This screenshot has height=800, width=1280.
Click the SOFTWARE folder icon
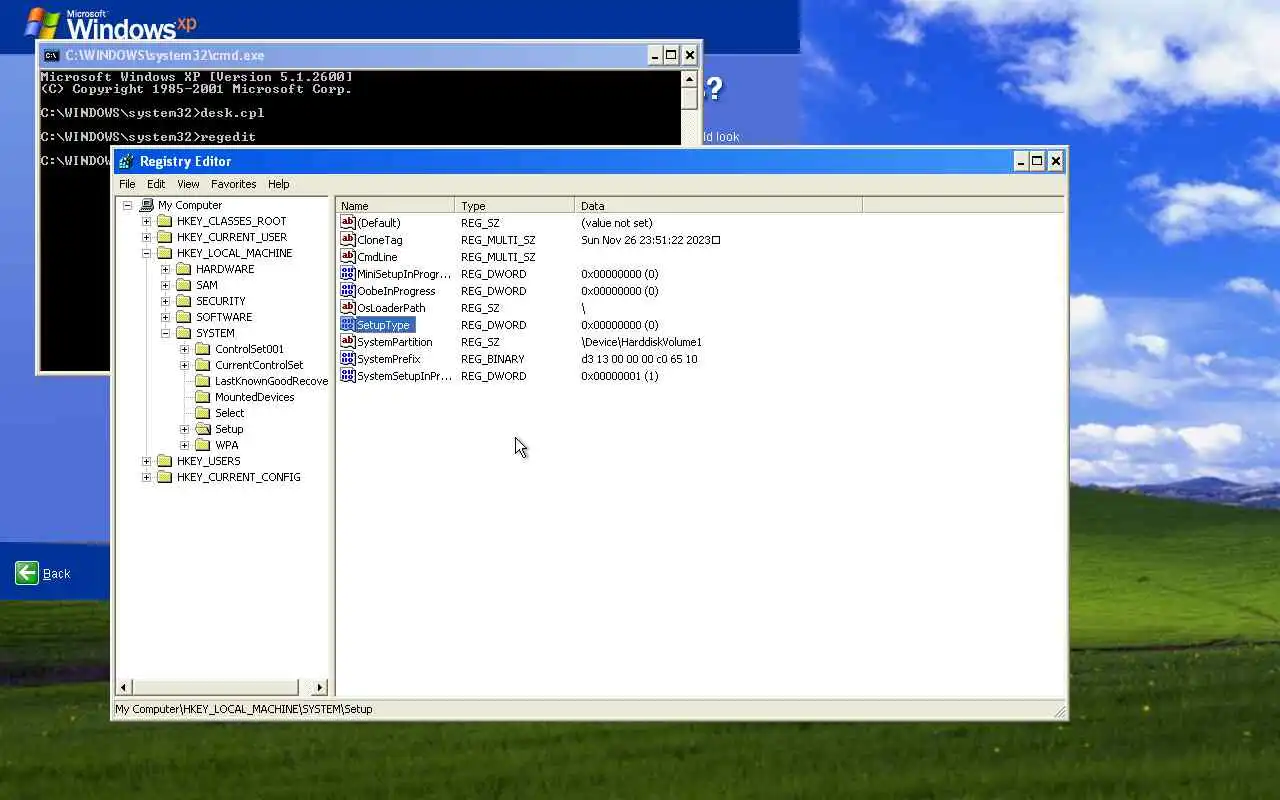(183, 317)
